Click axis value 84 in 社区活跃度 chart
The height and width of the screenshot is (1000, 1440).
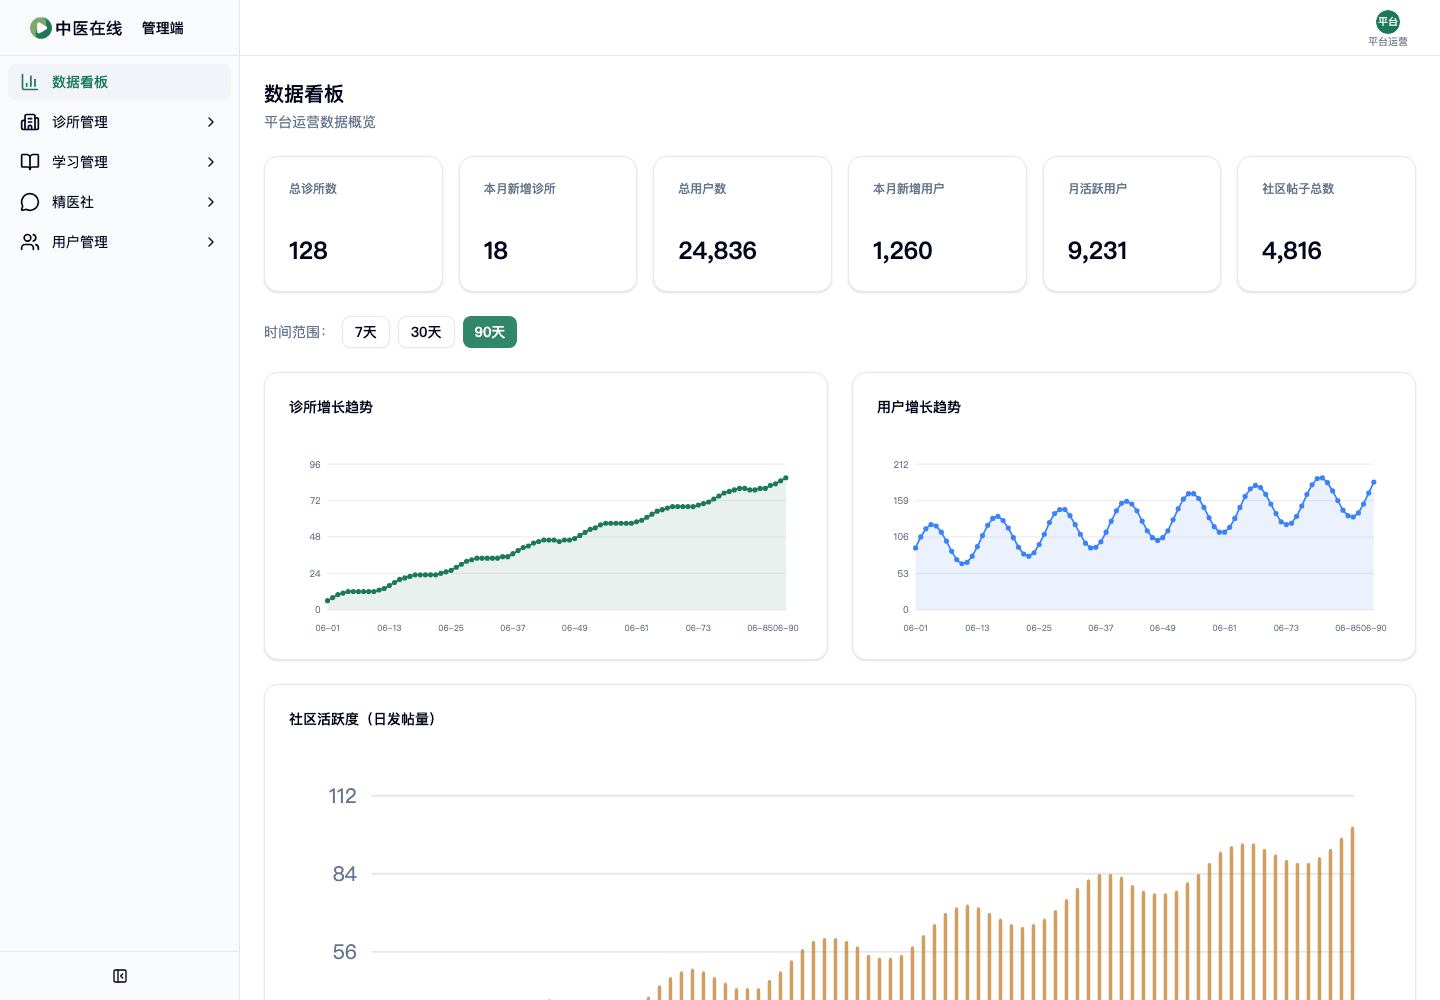[x=344, y=874]
